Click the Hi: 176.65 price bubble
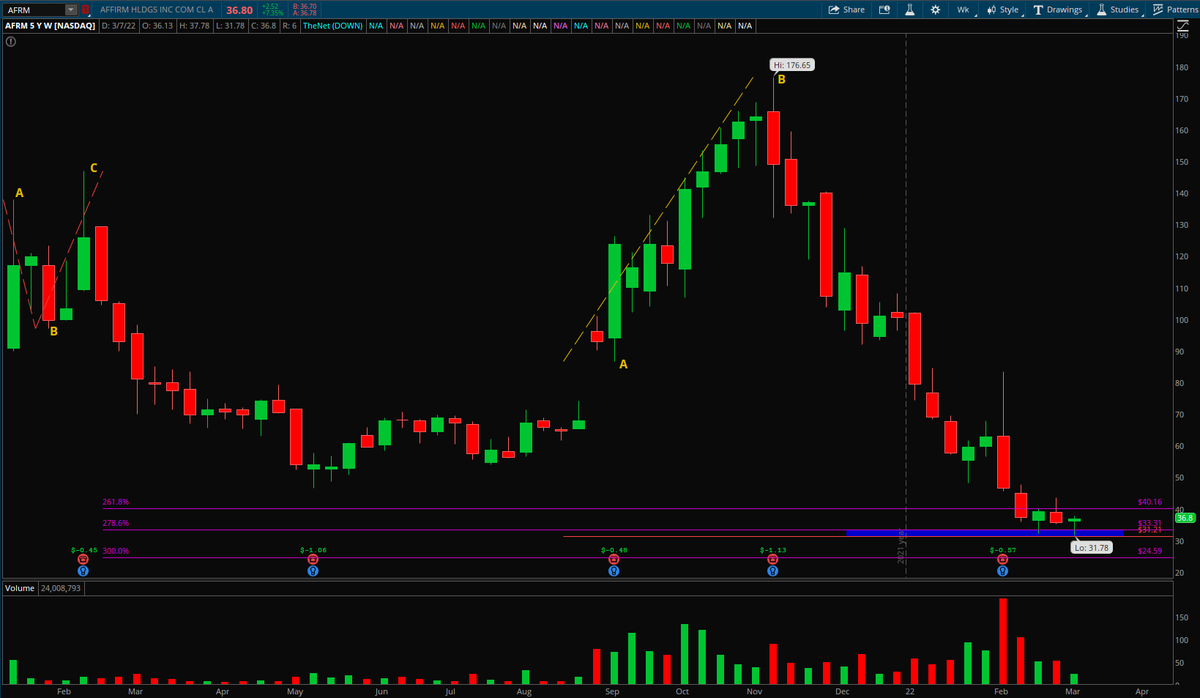This screenshot has width=1200, height=698. coord(793,64)
